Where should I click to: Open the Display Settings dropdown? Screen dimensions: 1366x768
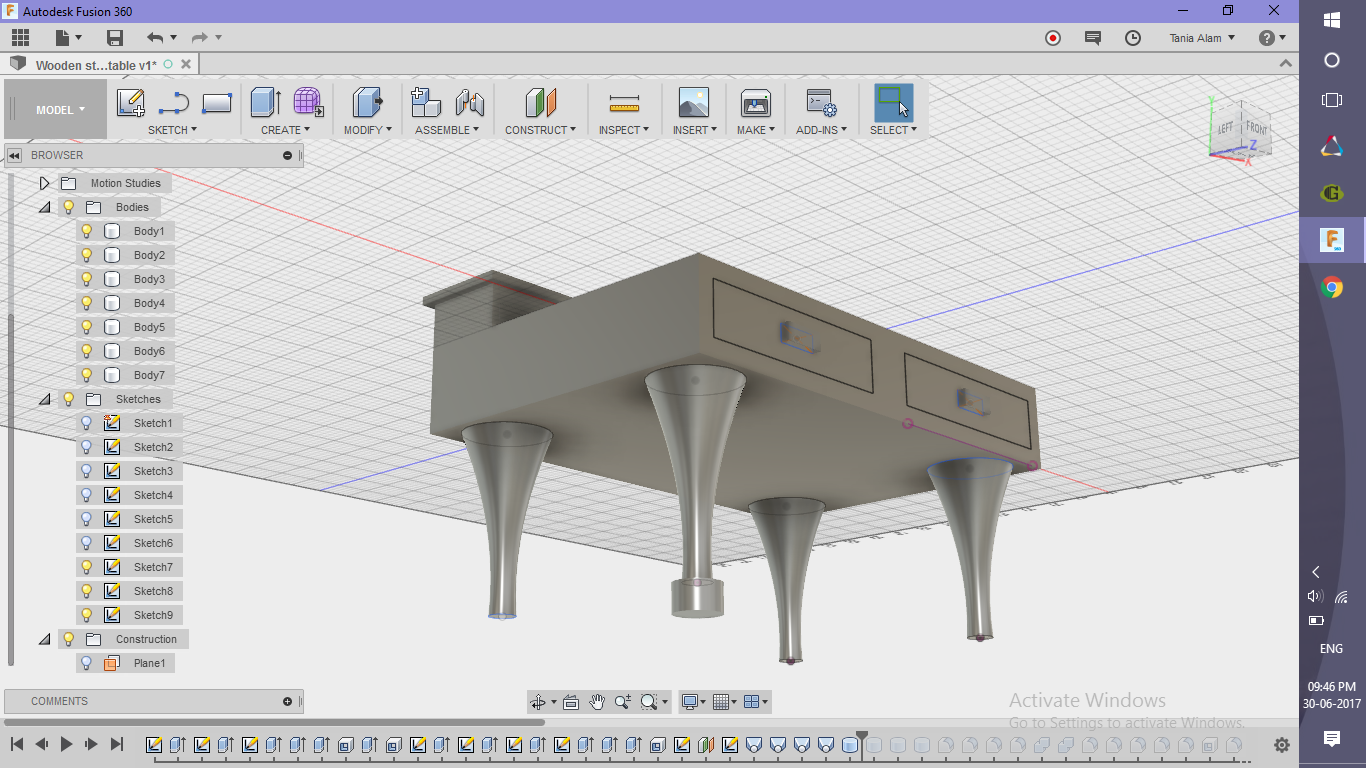693,702
